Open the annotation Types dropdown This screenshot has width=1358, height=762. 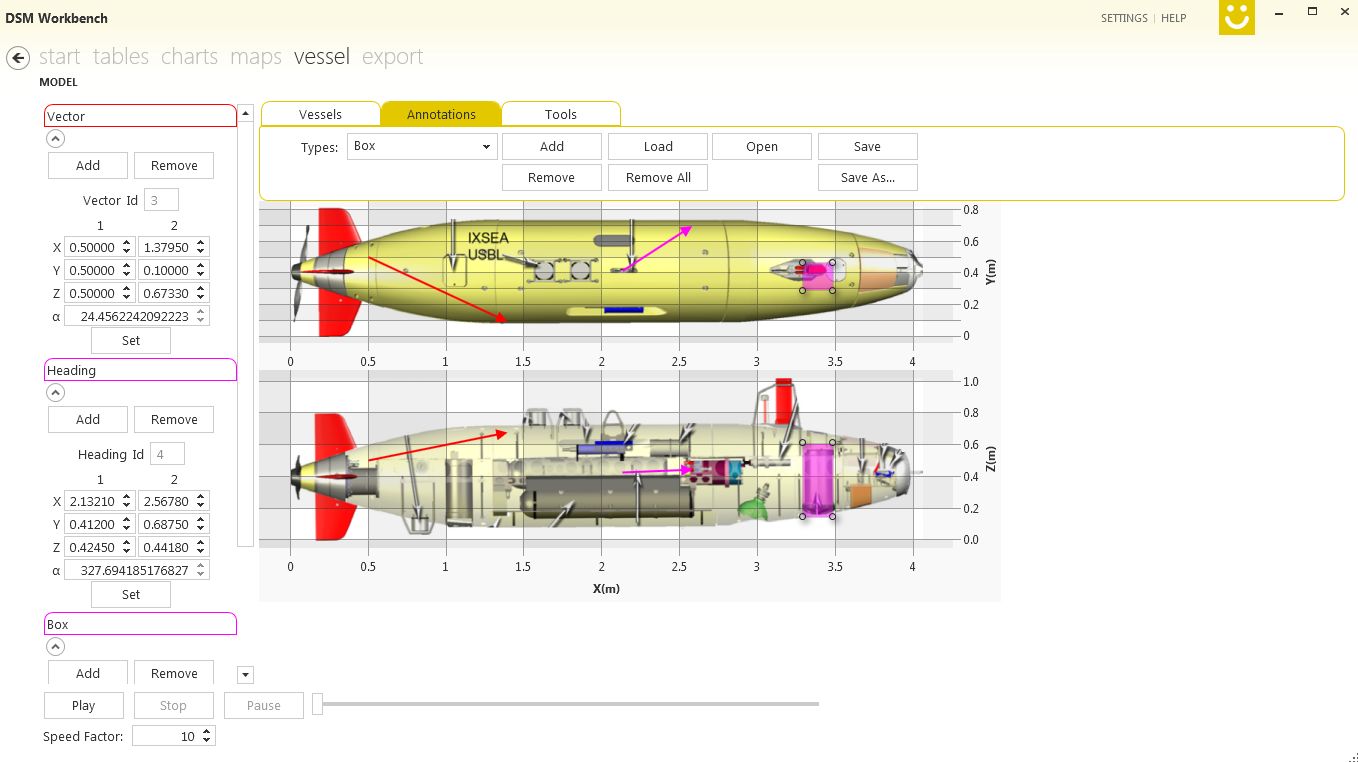click(421, 146)
